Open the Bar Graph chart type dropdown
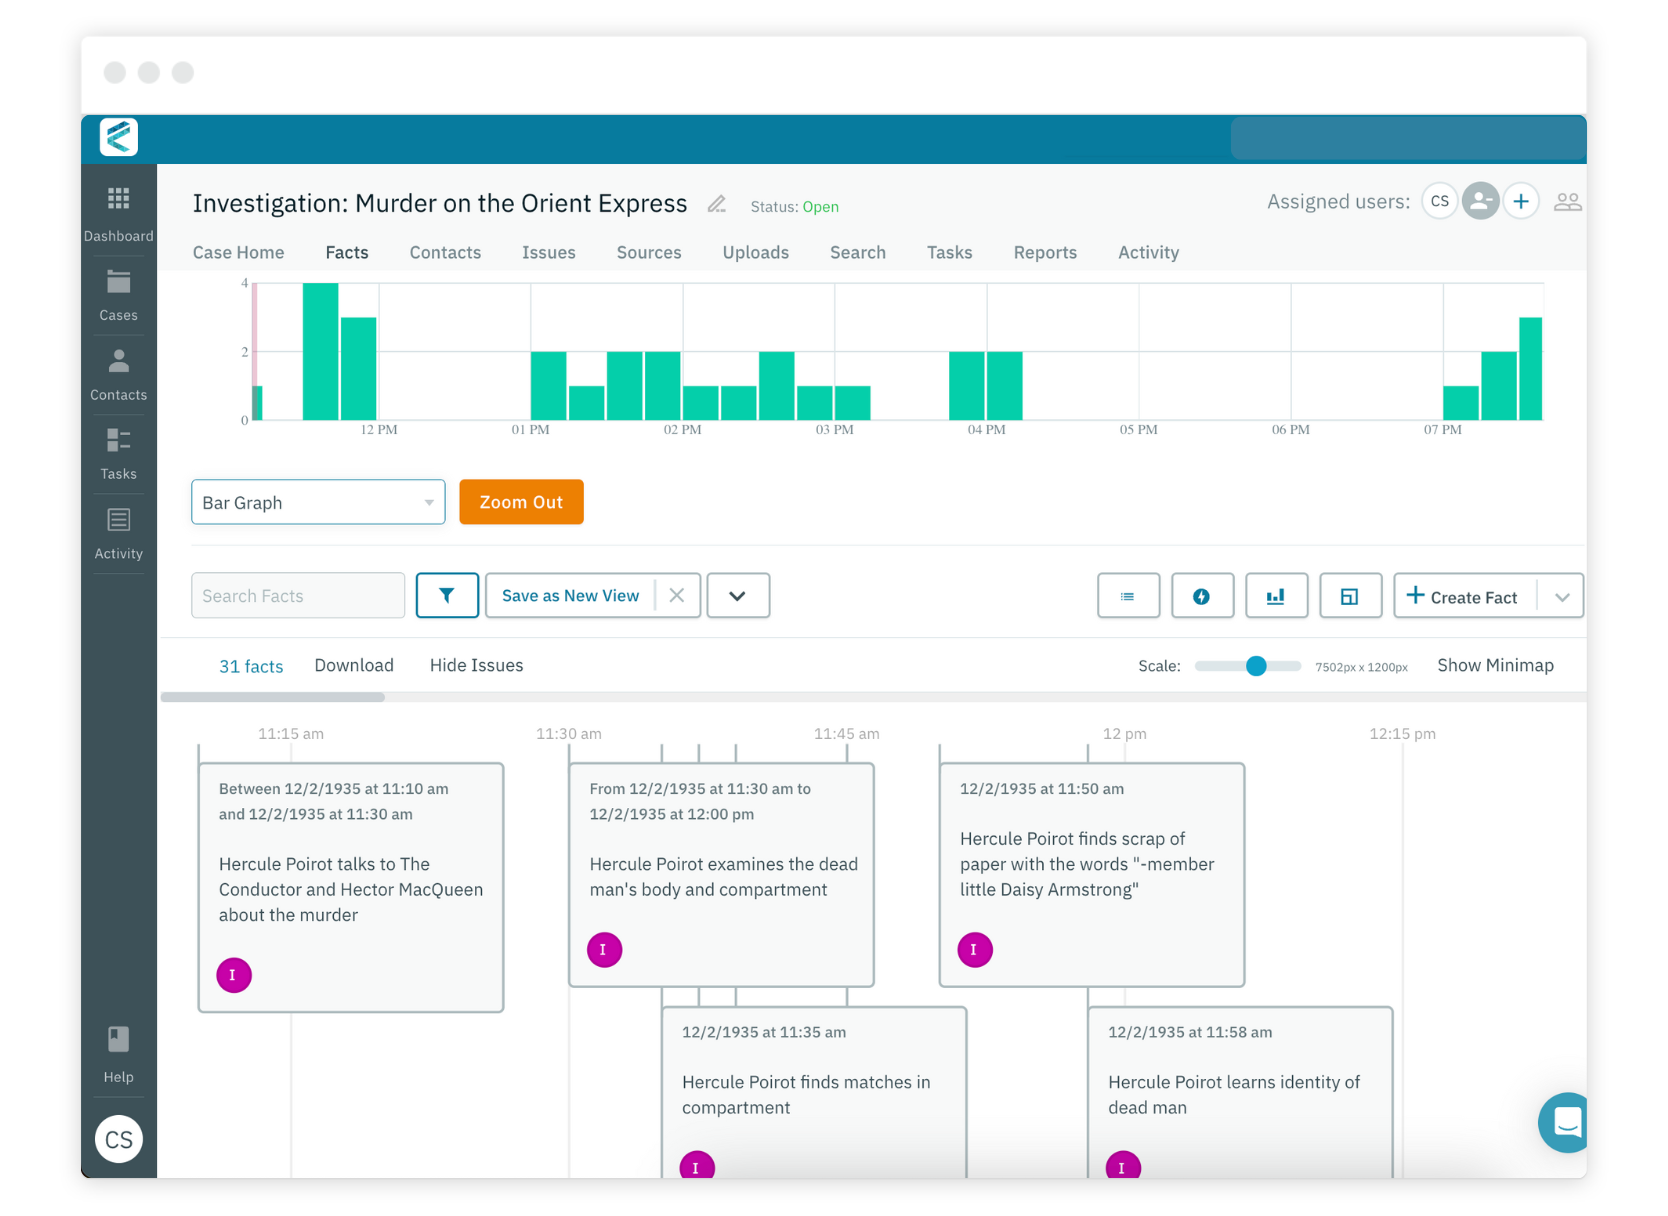Image resolution: width=1668 pixels, height=1216 pixels. [317, 502]
